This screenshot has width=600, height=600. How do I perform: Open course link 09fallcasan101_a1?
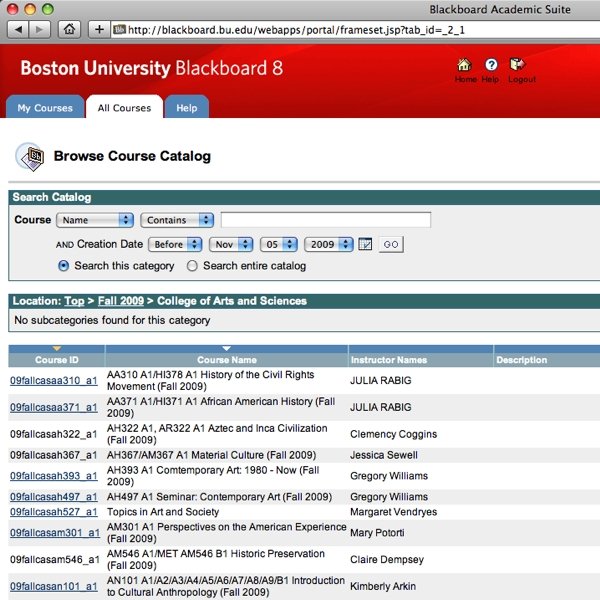(x=54, y=586)
